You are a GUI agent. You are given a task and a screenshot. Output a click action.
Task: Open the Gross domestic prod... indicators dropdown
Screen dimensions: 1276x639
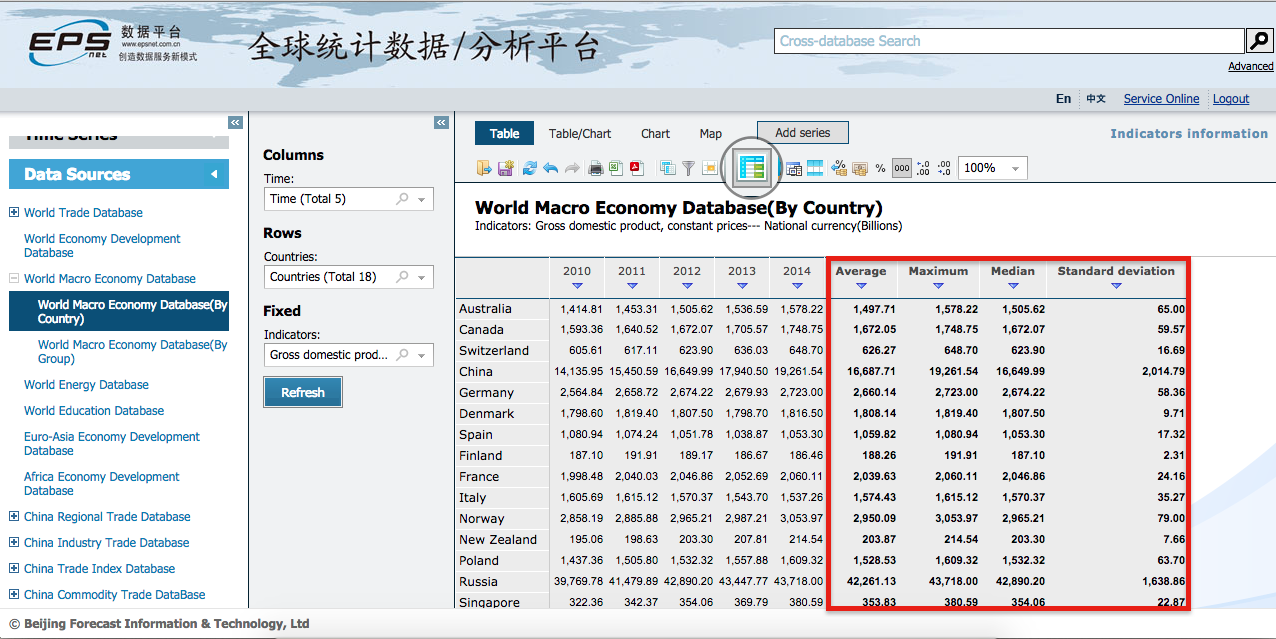(423, 356)
